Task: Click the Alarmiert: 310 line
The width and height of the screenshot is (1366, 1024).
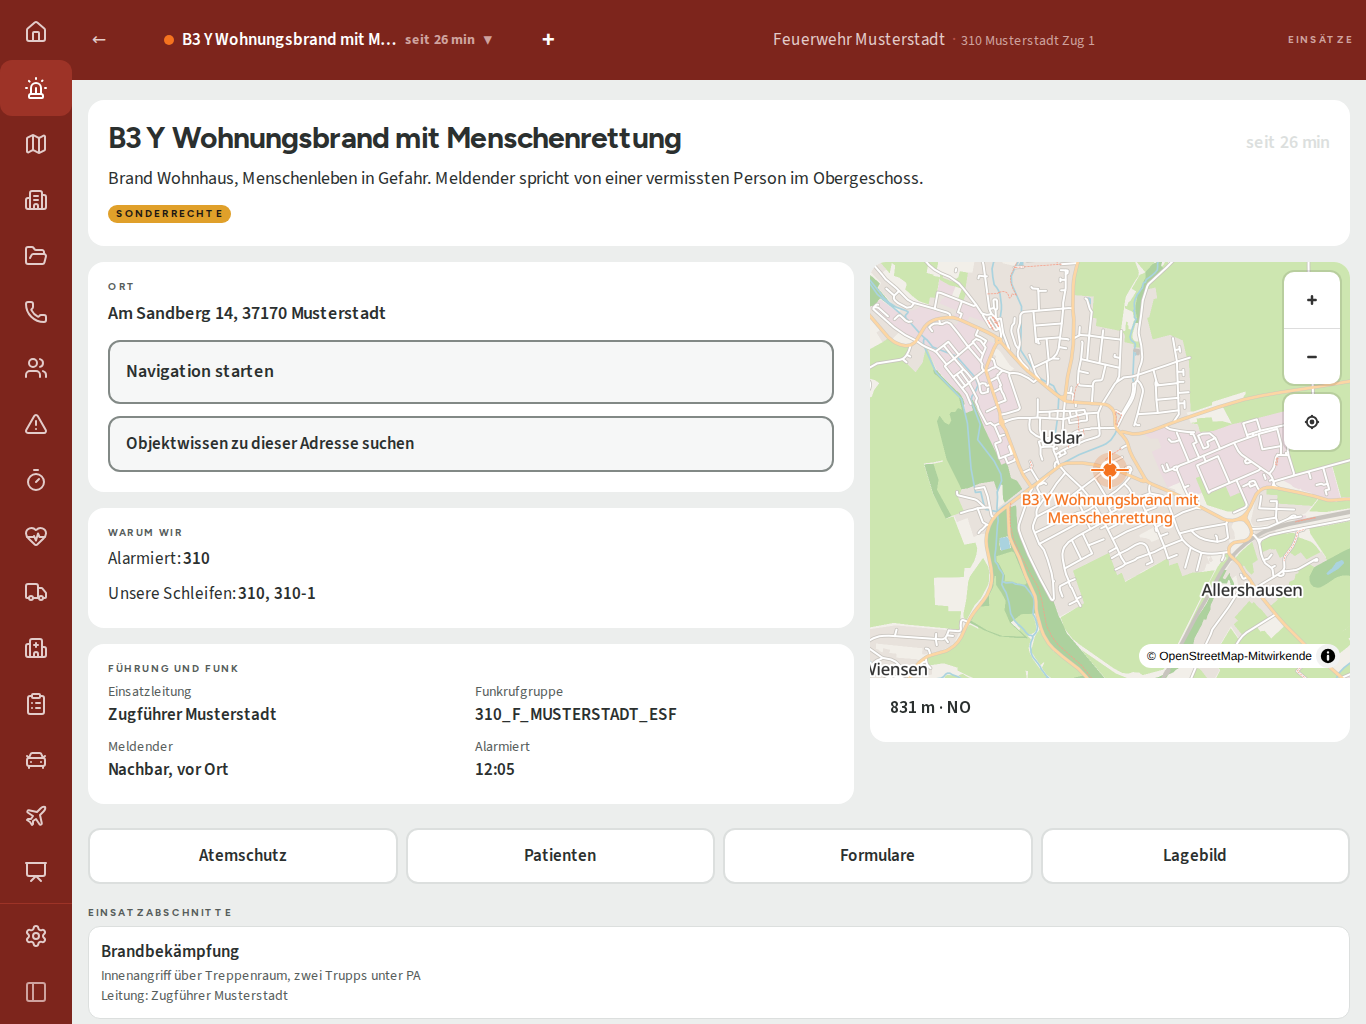Action: pos(159,558)
